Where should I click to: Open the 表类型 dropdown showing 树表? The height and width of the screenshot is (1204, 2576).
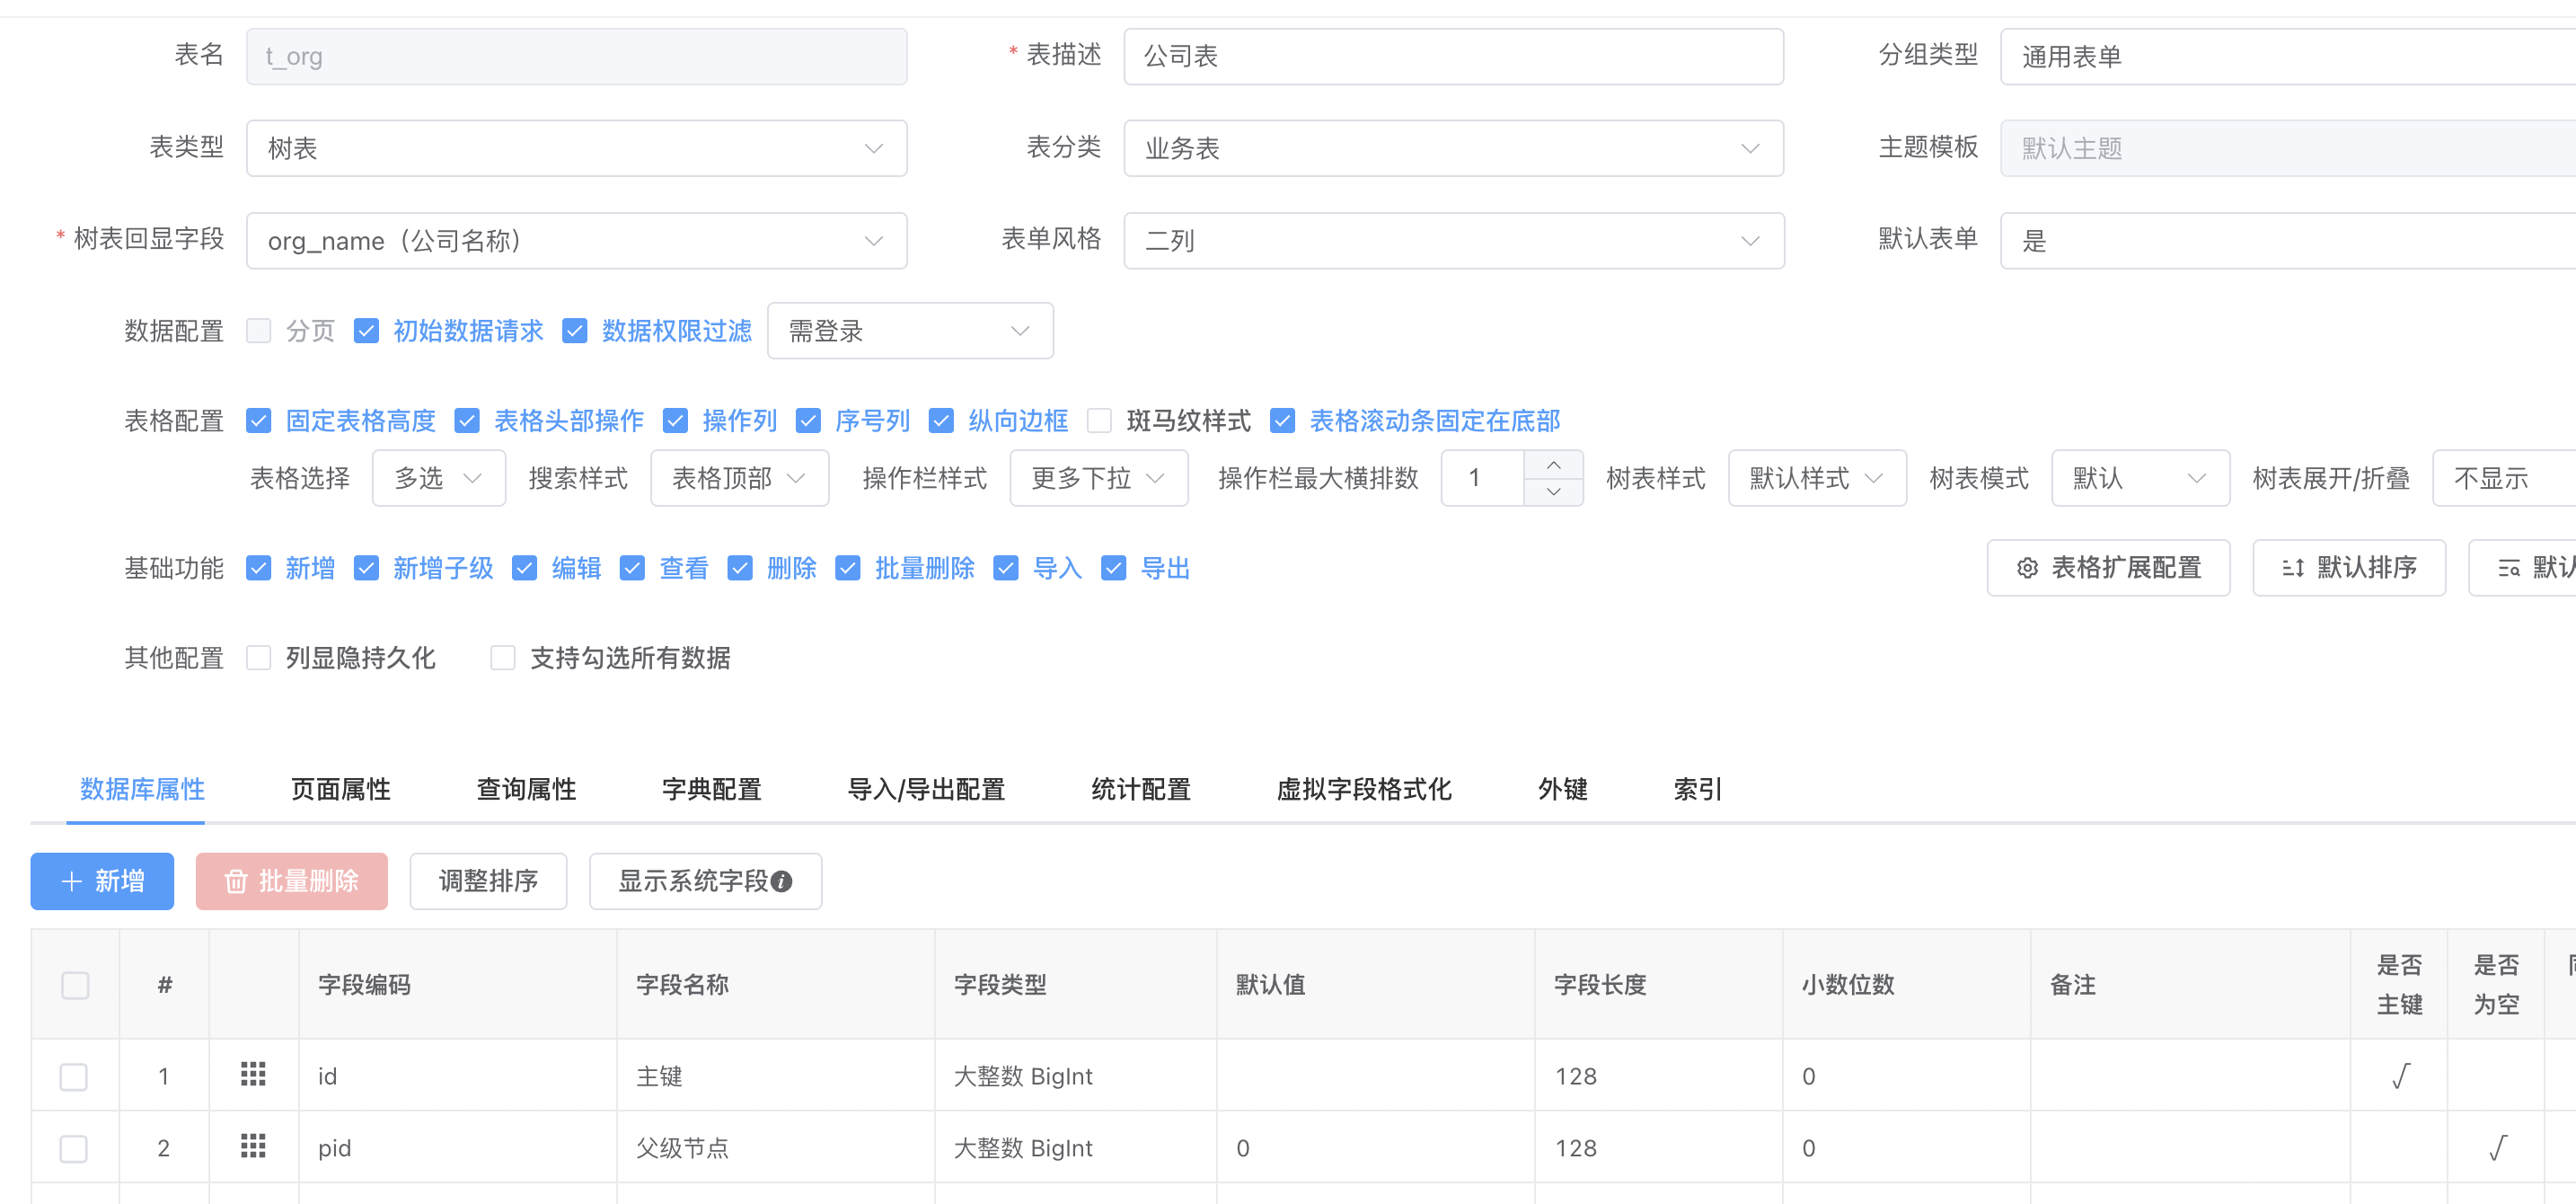[x=576, y=148]
